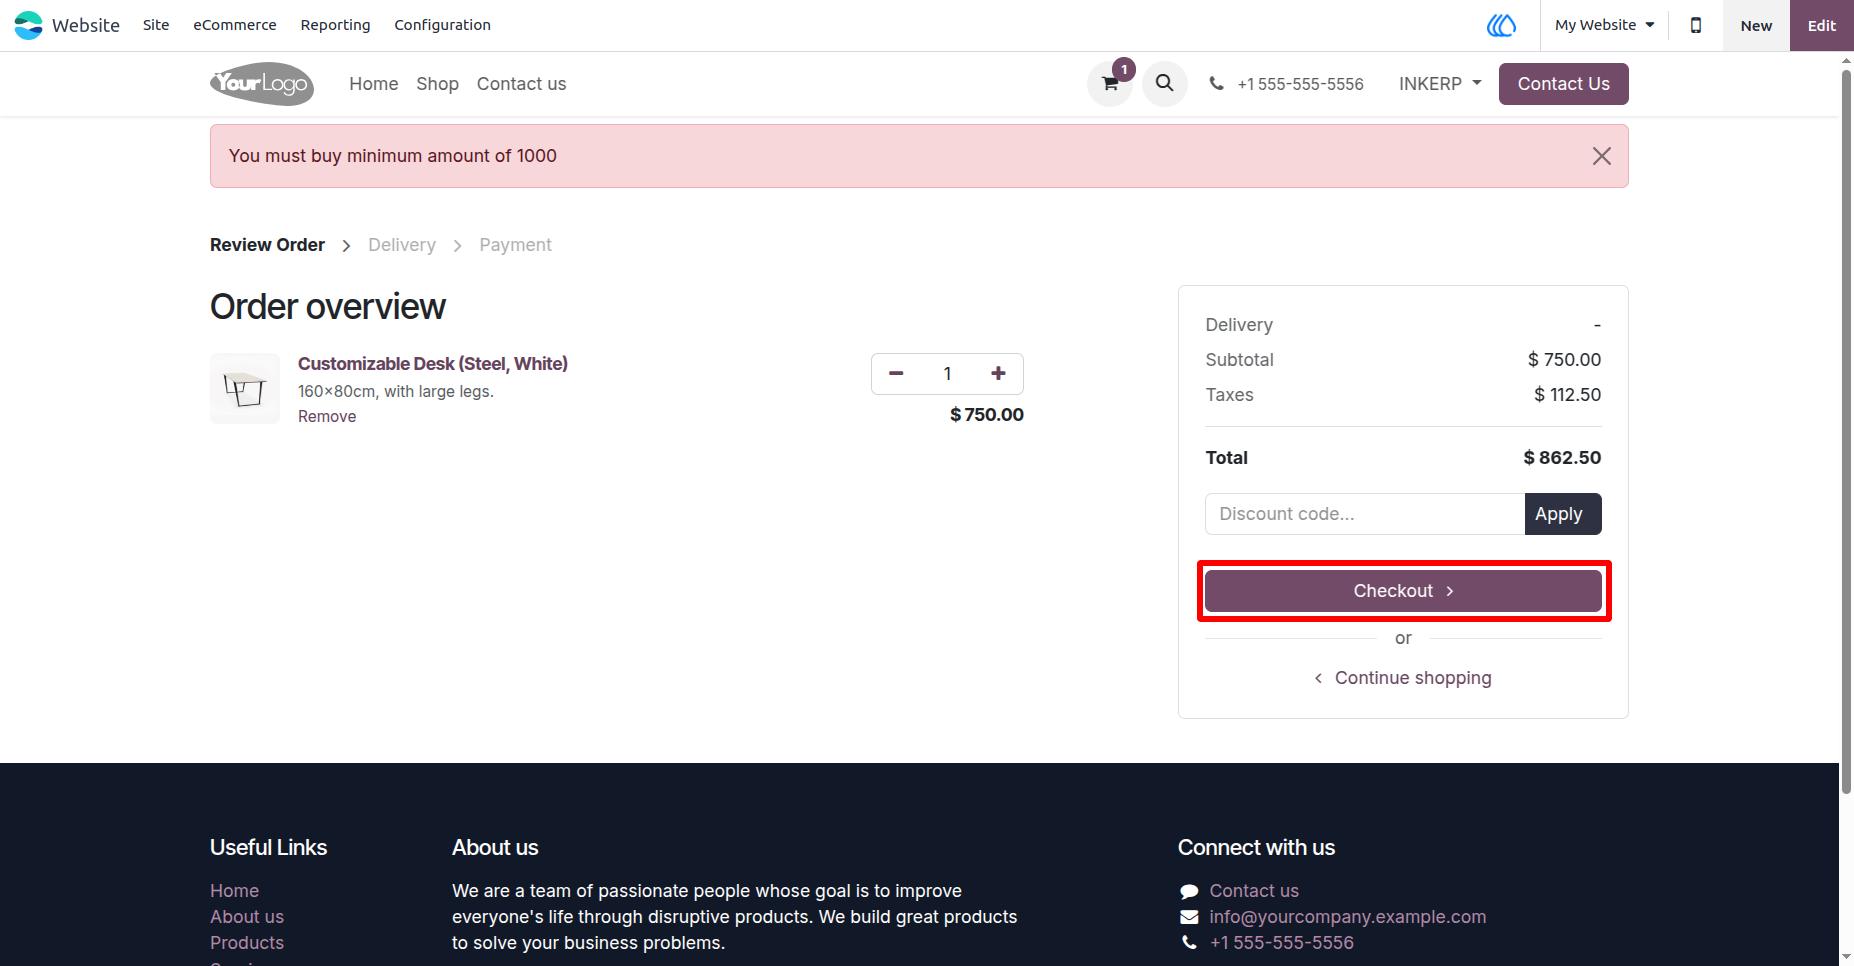
Task: Click the footer email address link
Action: (x=1348, y=917)
